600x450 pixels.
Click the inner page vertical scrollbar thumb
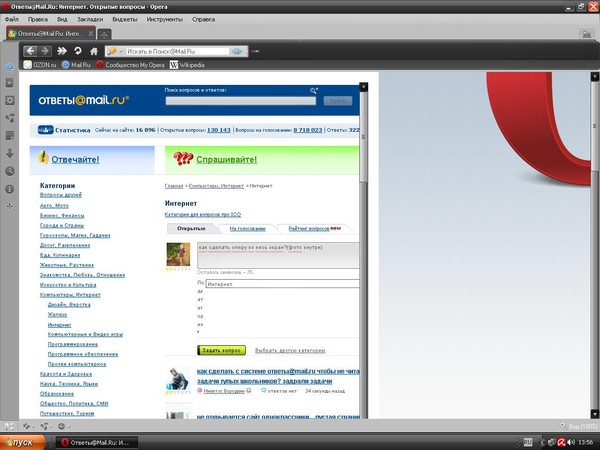point(363,136)
